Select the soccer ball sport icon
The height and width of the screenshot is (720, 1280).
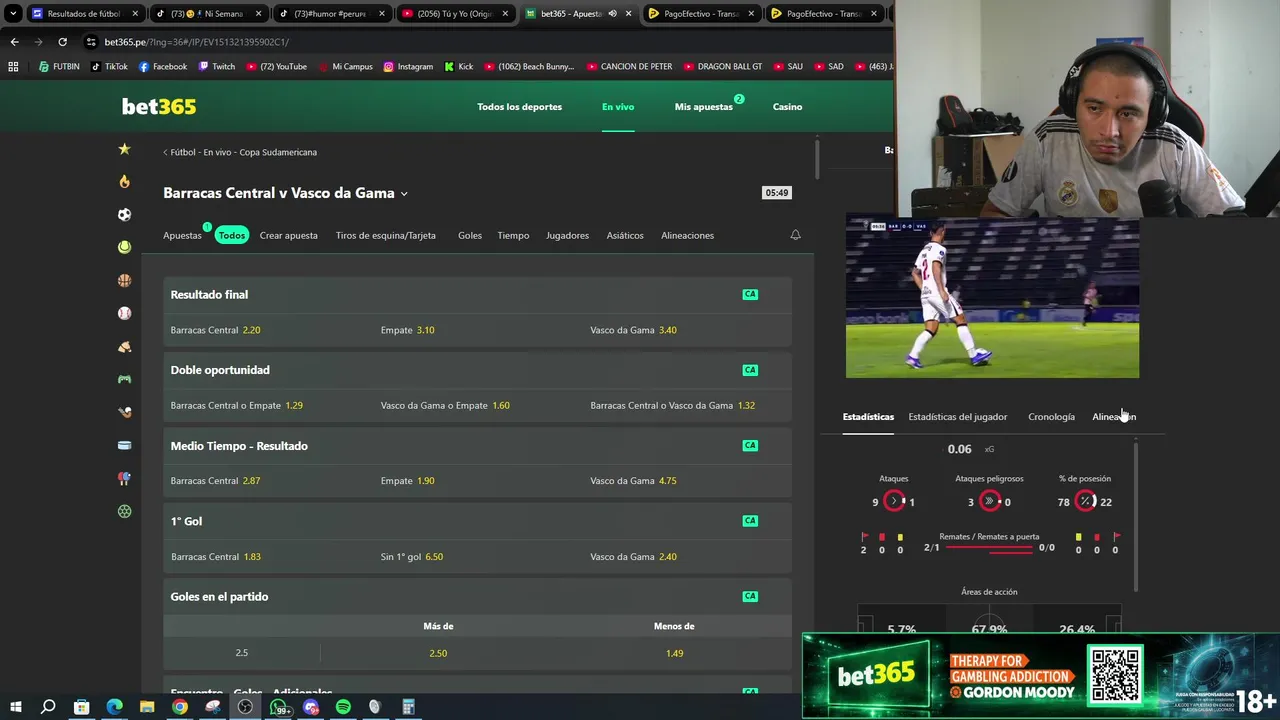click(x=124, y=214)
